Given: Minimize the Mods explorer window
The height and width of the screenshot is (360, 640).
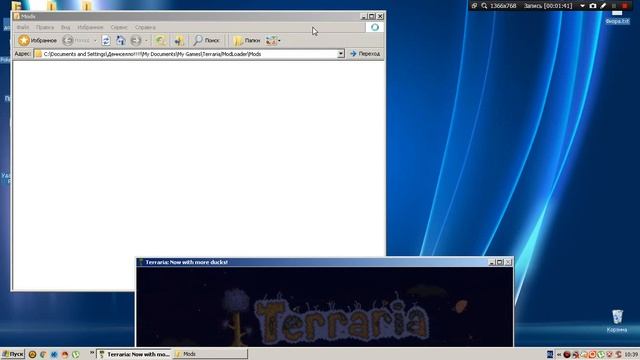Looking at the screenshot, I should click(364, 16).
